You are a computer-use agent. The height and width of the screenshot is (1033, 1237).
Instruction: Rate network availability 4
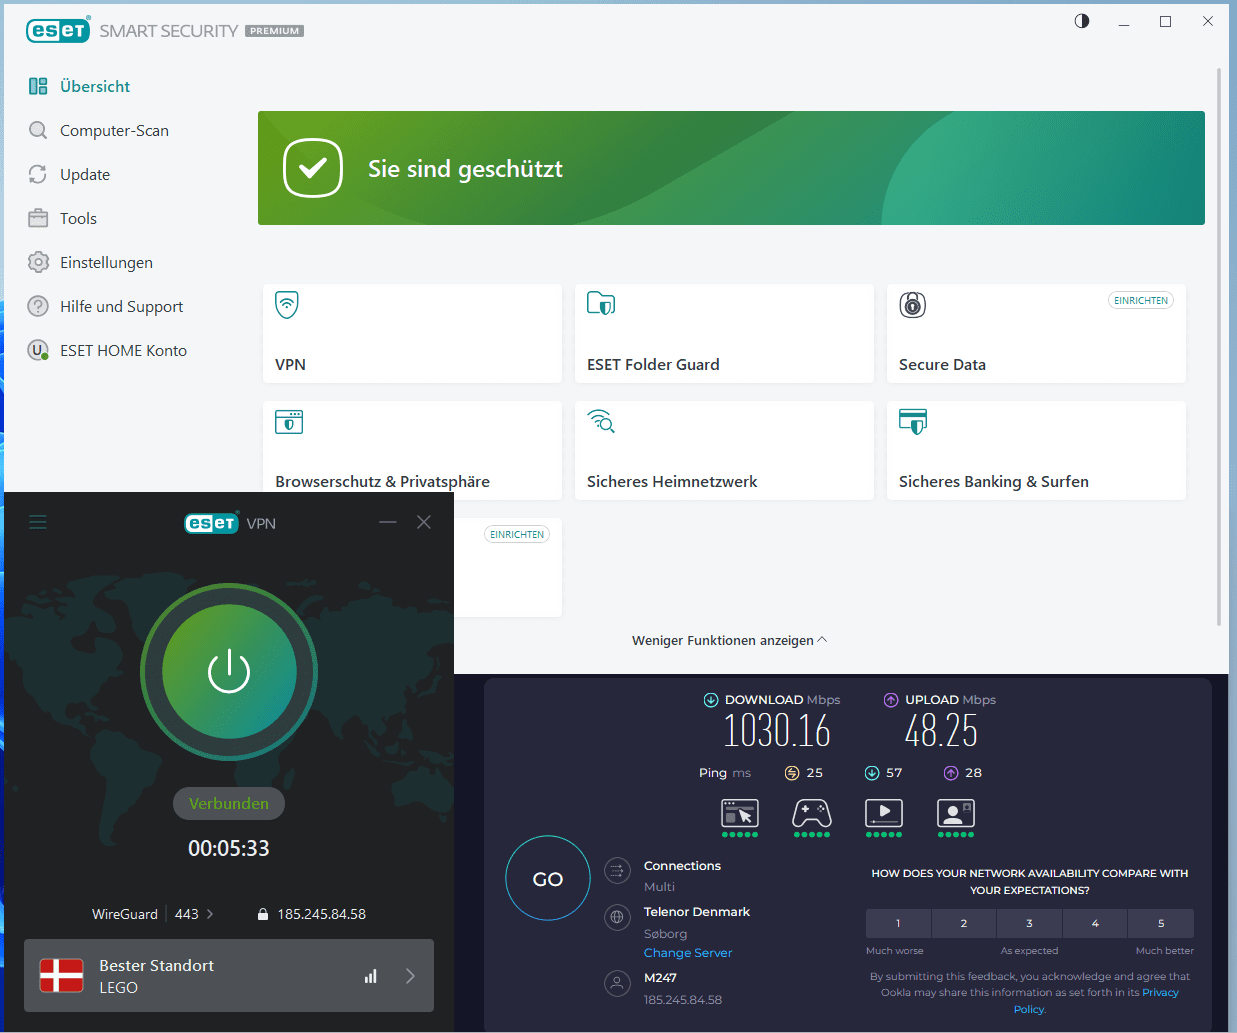click(x=1095, y=923)
